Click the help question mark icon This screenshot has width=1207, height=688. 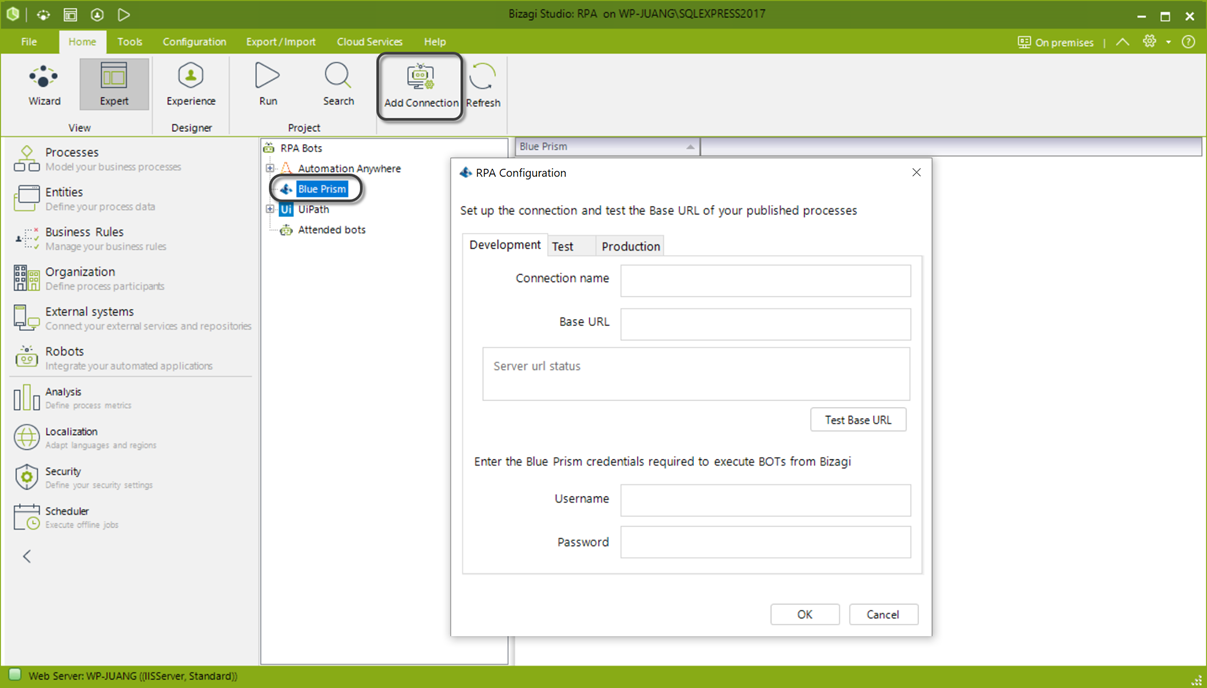(x=1188, y=42)
